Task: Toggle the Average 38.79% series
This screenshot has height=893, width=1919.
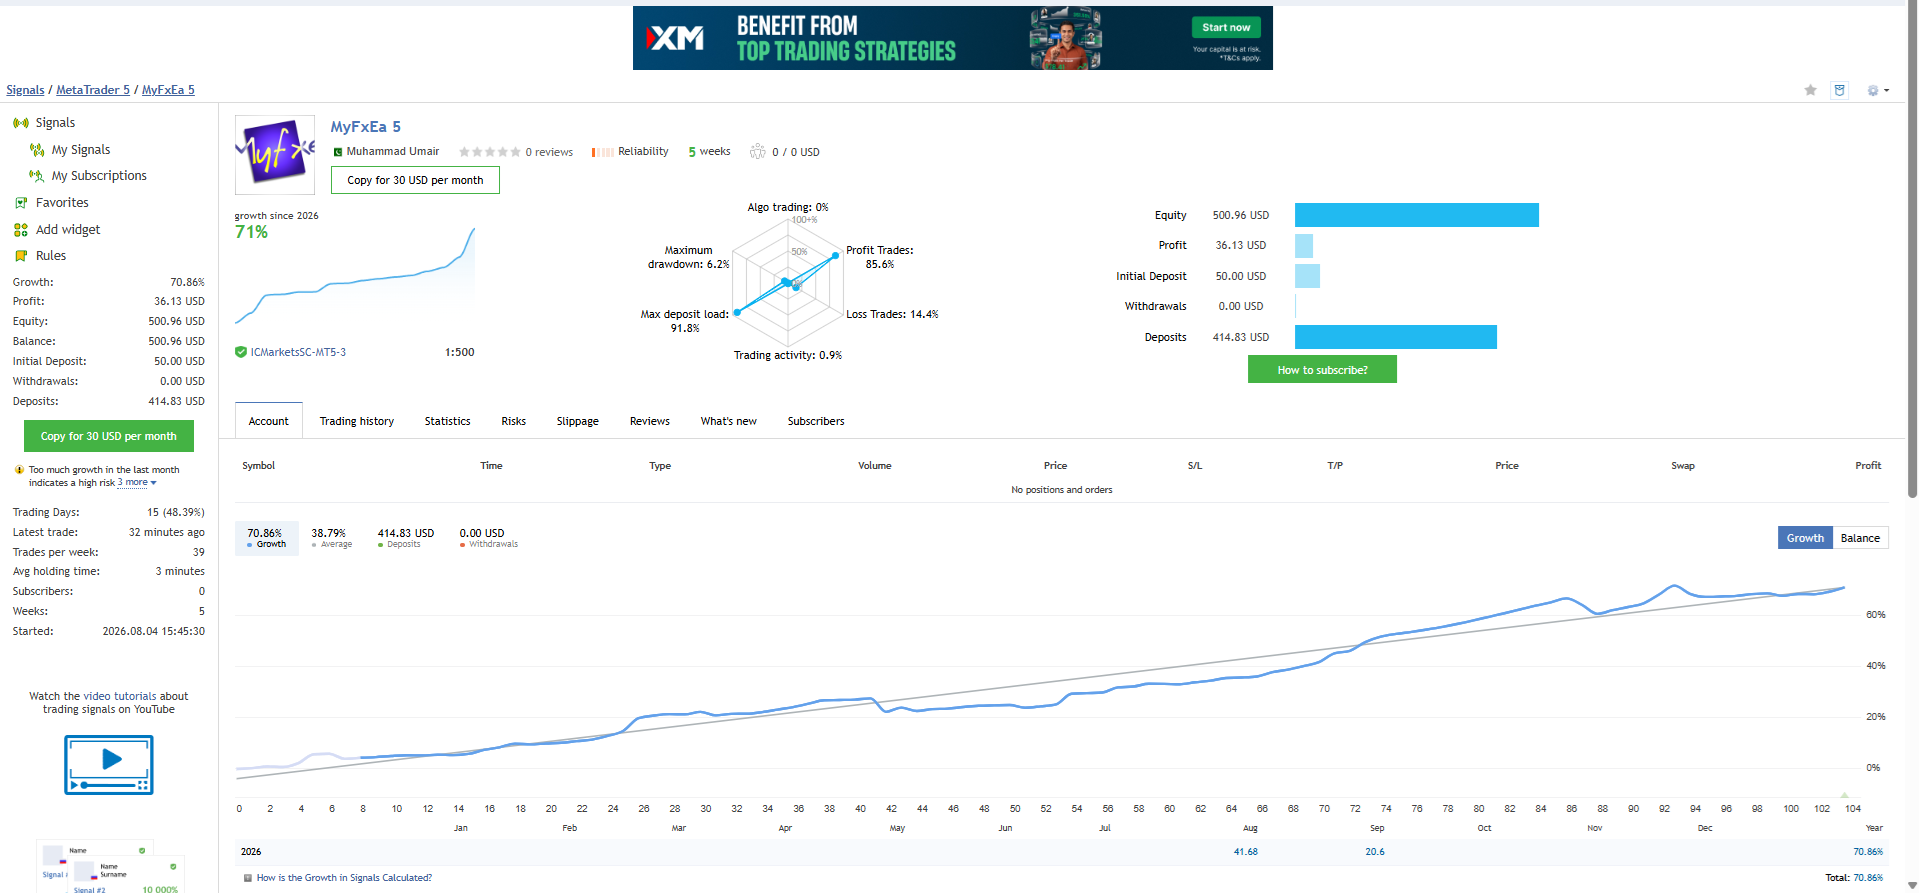Action: (331, 538)
